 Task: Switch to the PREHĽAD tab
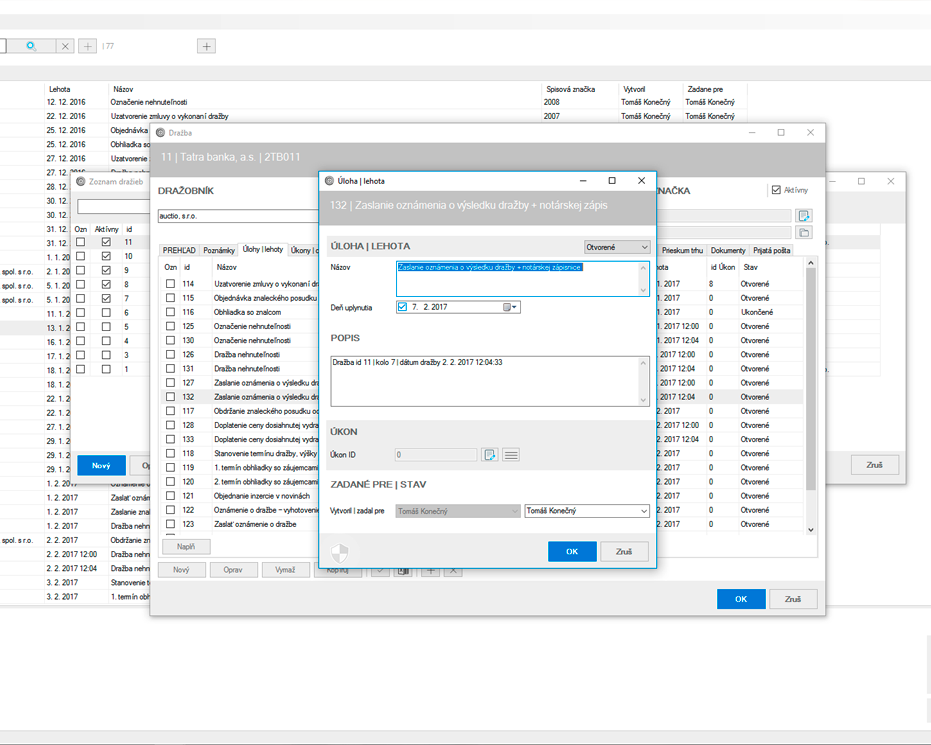coord(179,251)
